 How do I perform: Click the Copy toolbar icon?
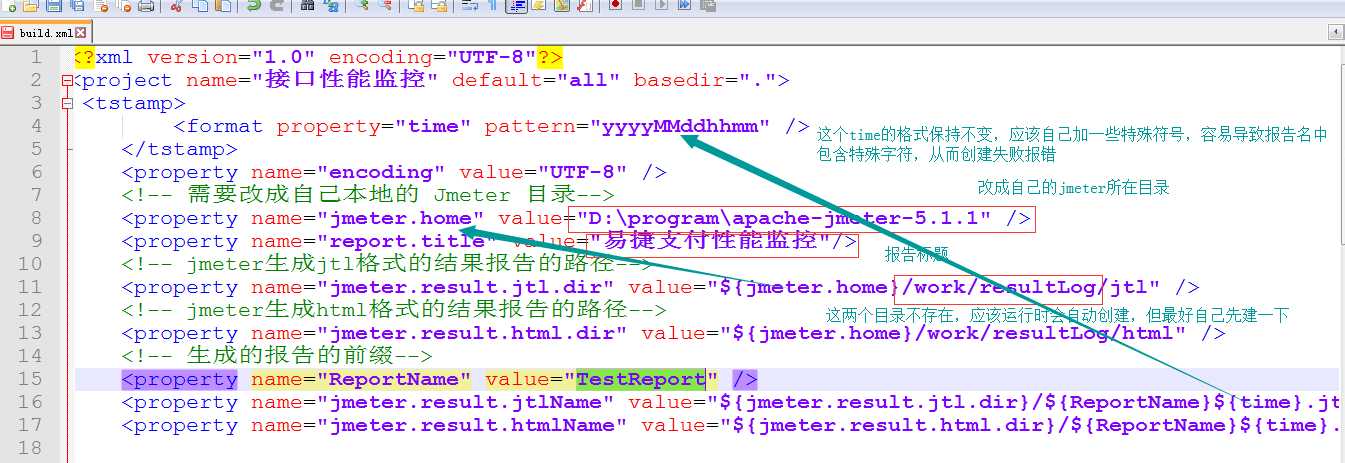pos(201,6)
